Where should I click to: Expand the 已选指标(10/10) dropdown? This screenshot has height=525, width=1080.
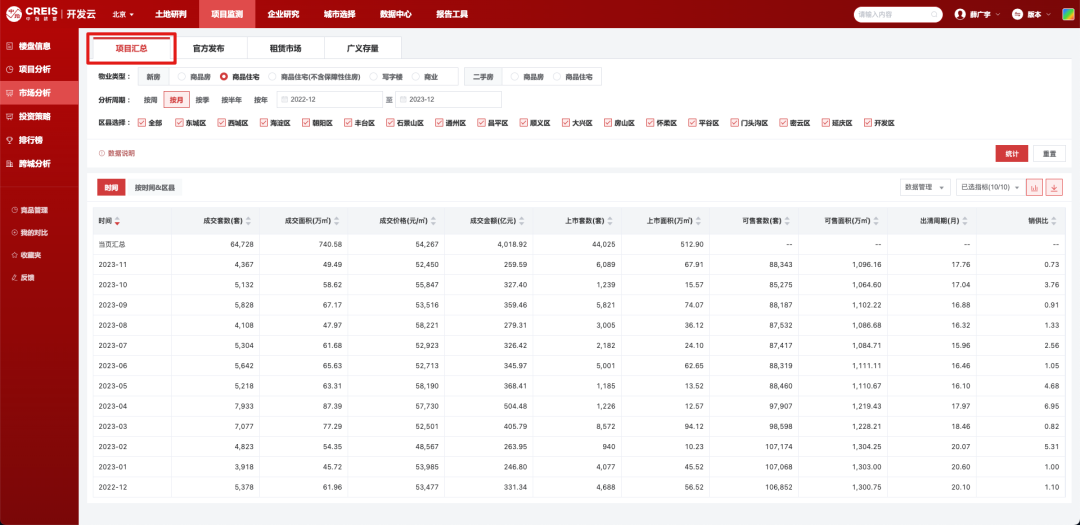click(x=988, y=187)
